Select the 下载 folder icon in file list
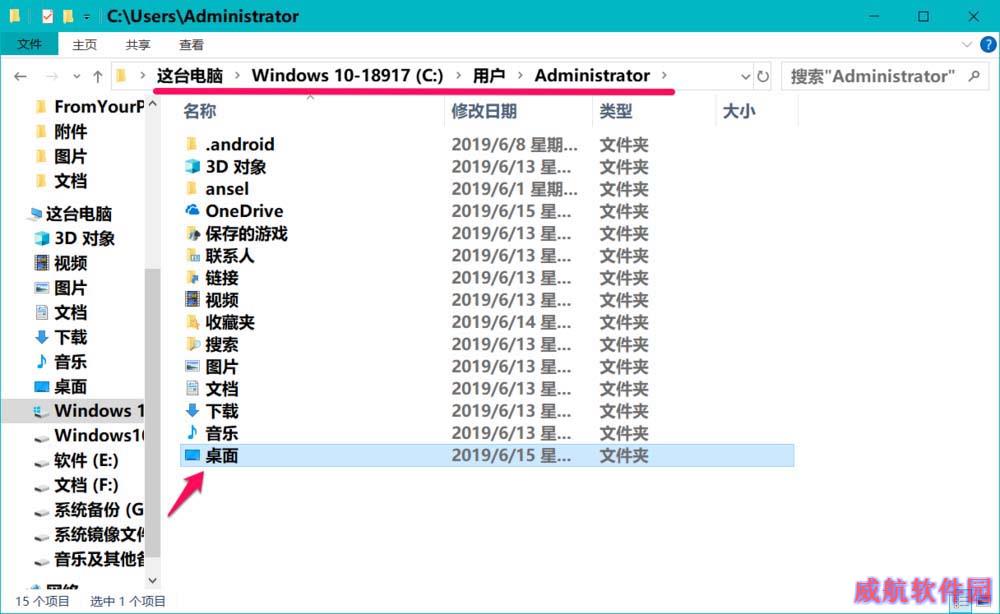Viewport: 1000px width, 614px height. coord(192,411)
